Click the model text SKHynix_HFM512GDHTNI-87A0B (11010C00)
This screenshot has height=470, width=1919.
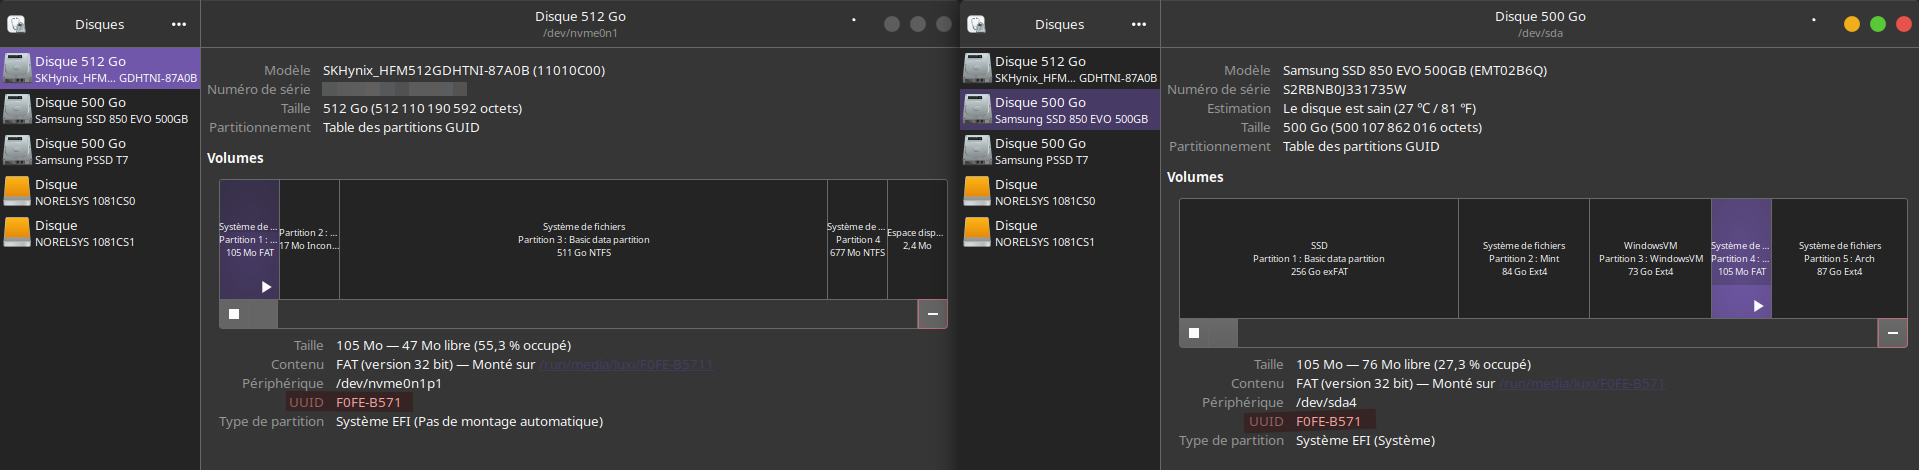tap(464, 71)
